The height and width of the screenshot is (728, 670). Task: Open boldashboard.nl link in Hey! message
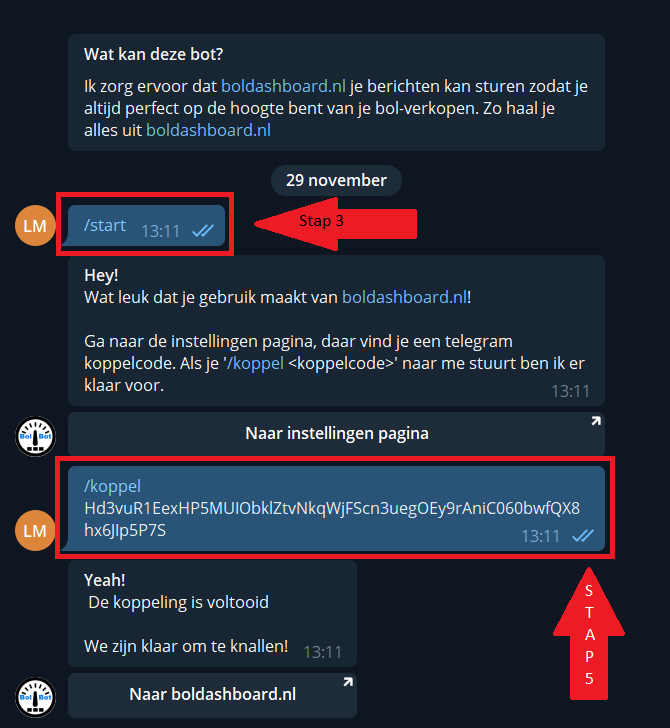(404, 297)
